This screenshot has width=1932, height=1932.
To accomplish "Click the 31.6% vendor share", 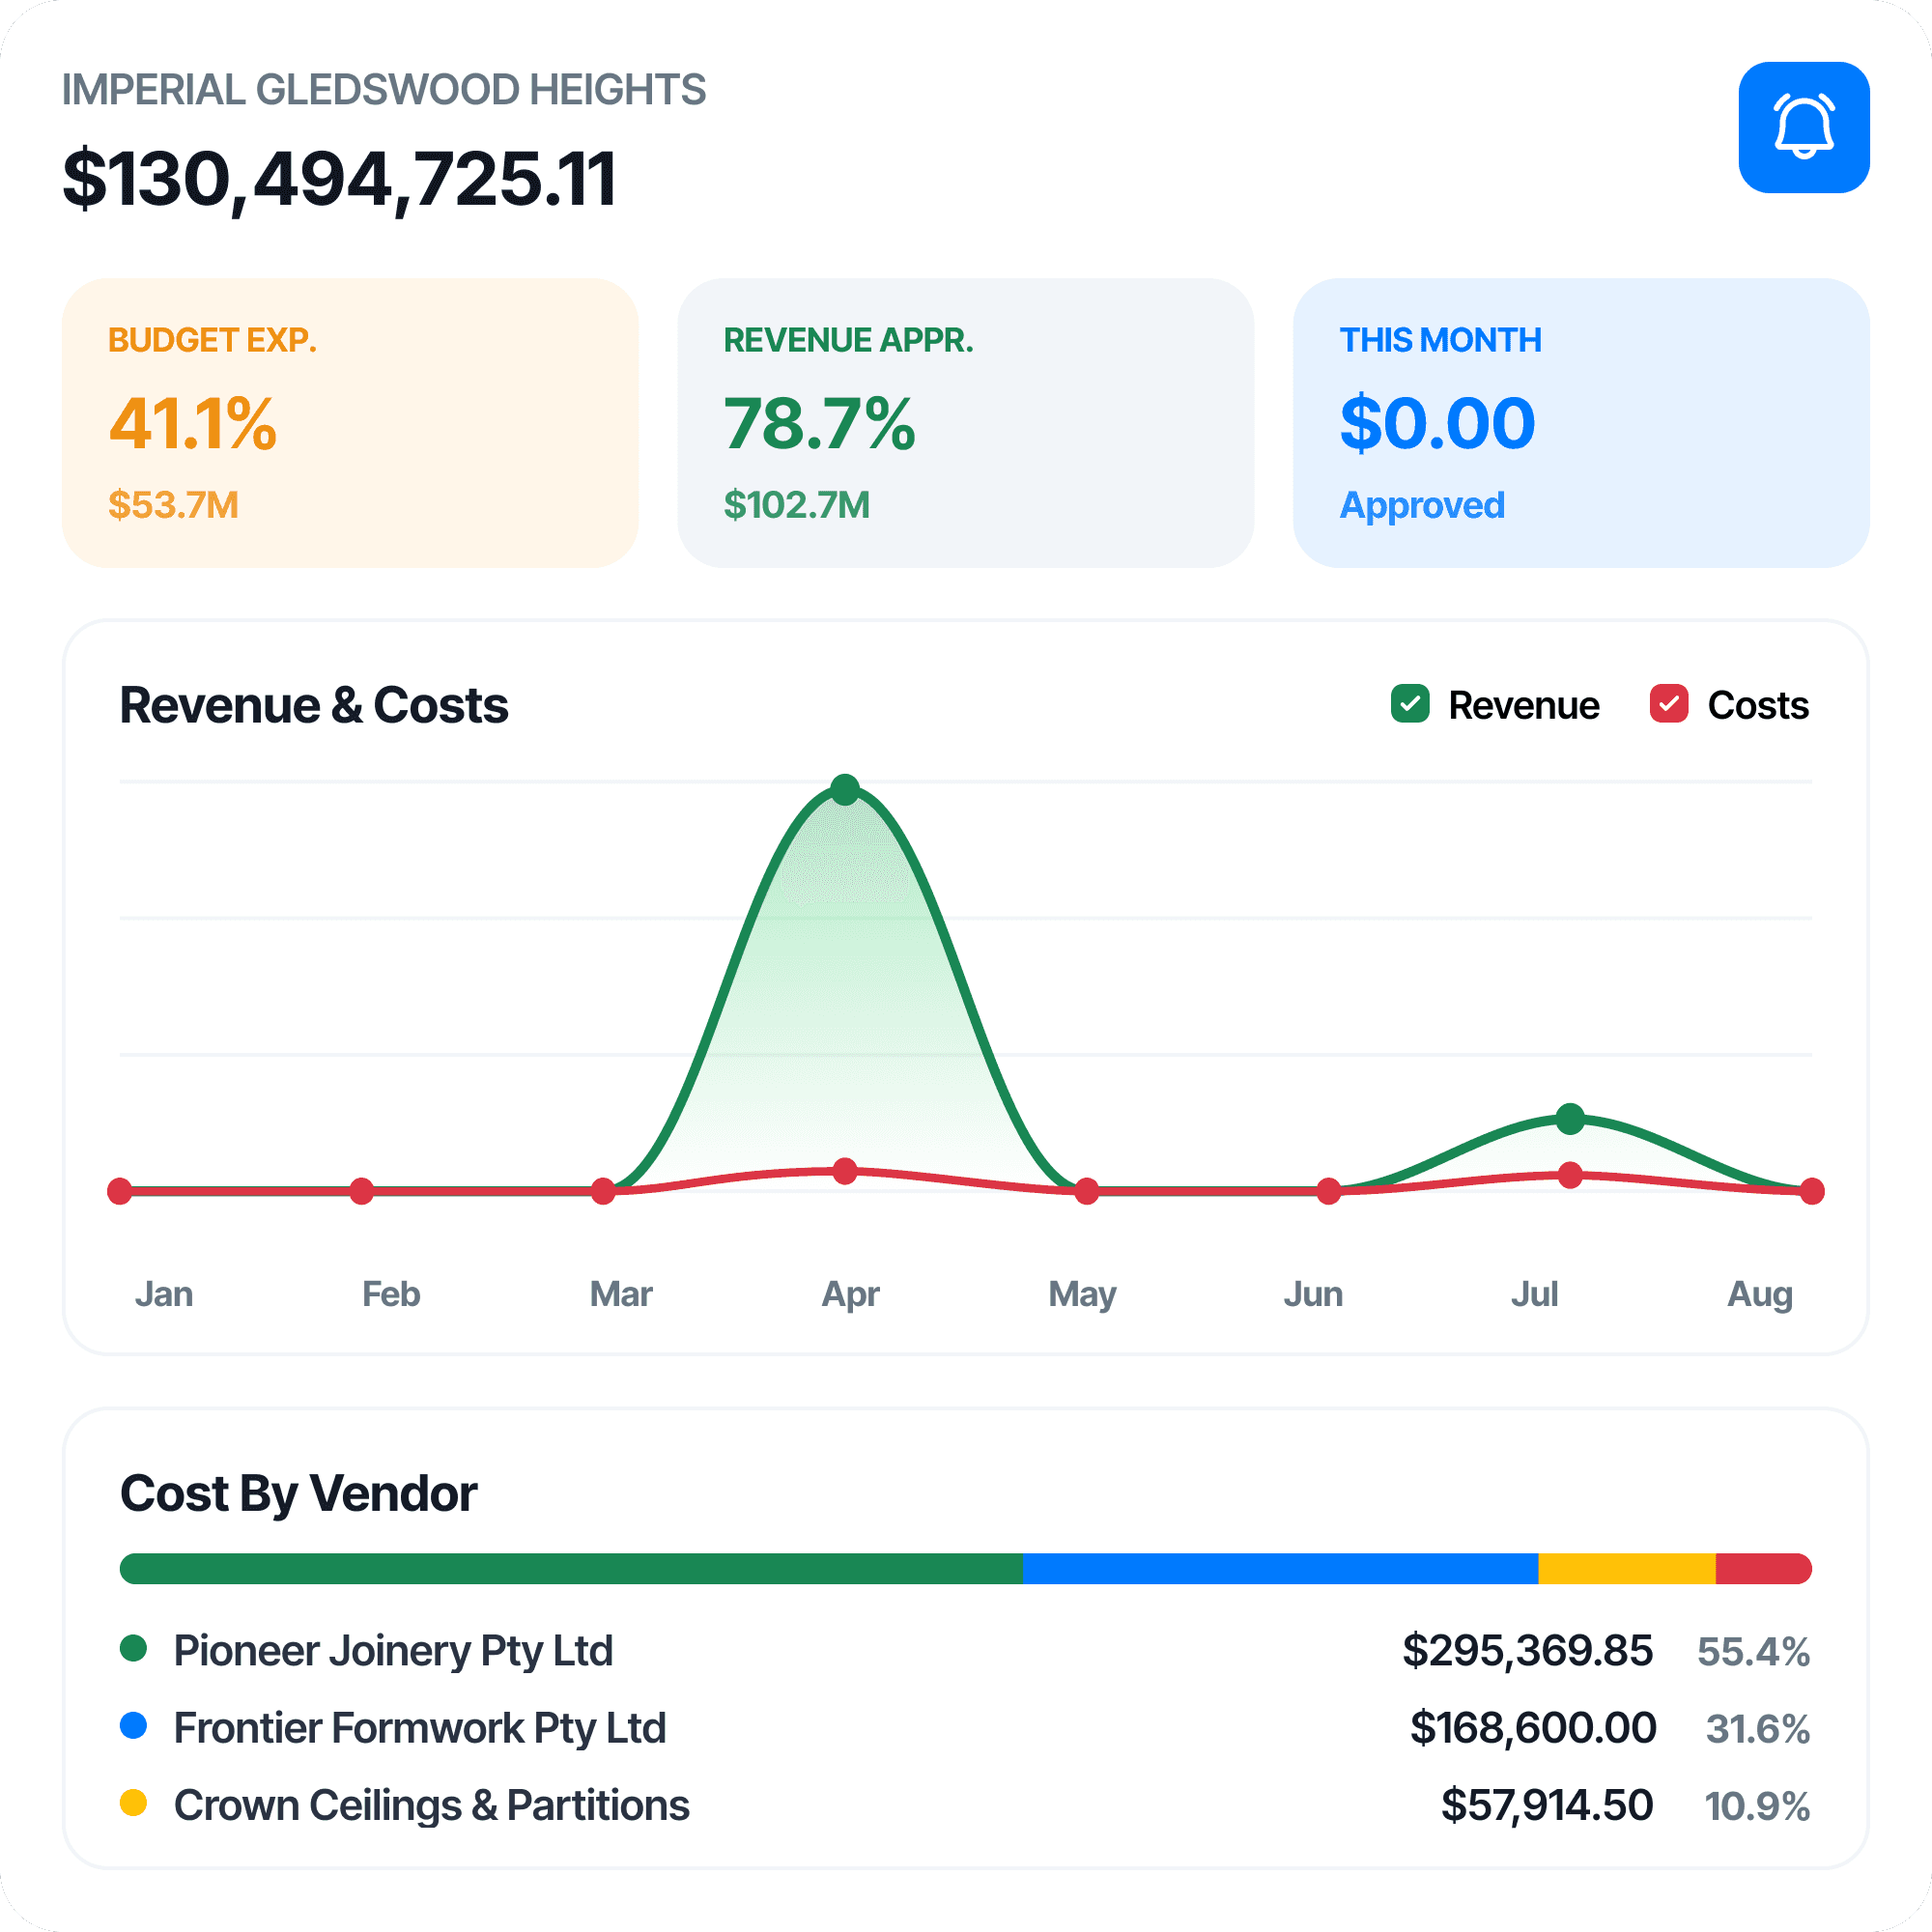I will (x=1758, y=1729).
